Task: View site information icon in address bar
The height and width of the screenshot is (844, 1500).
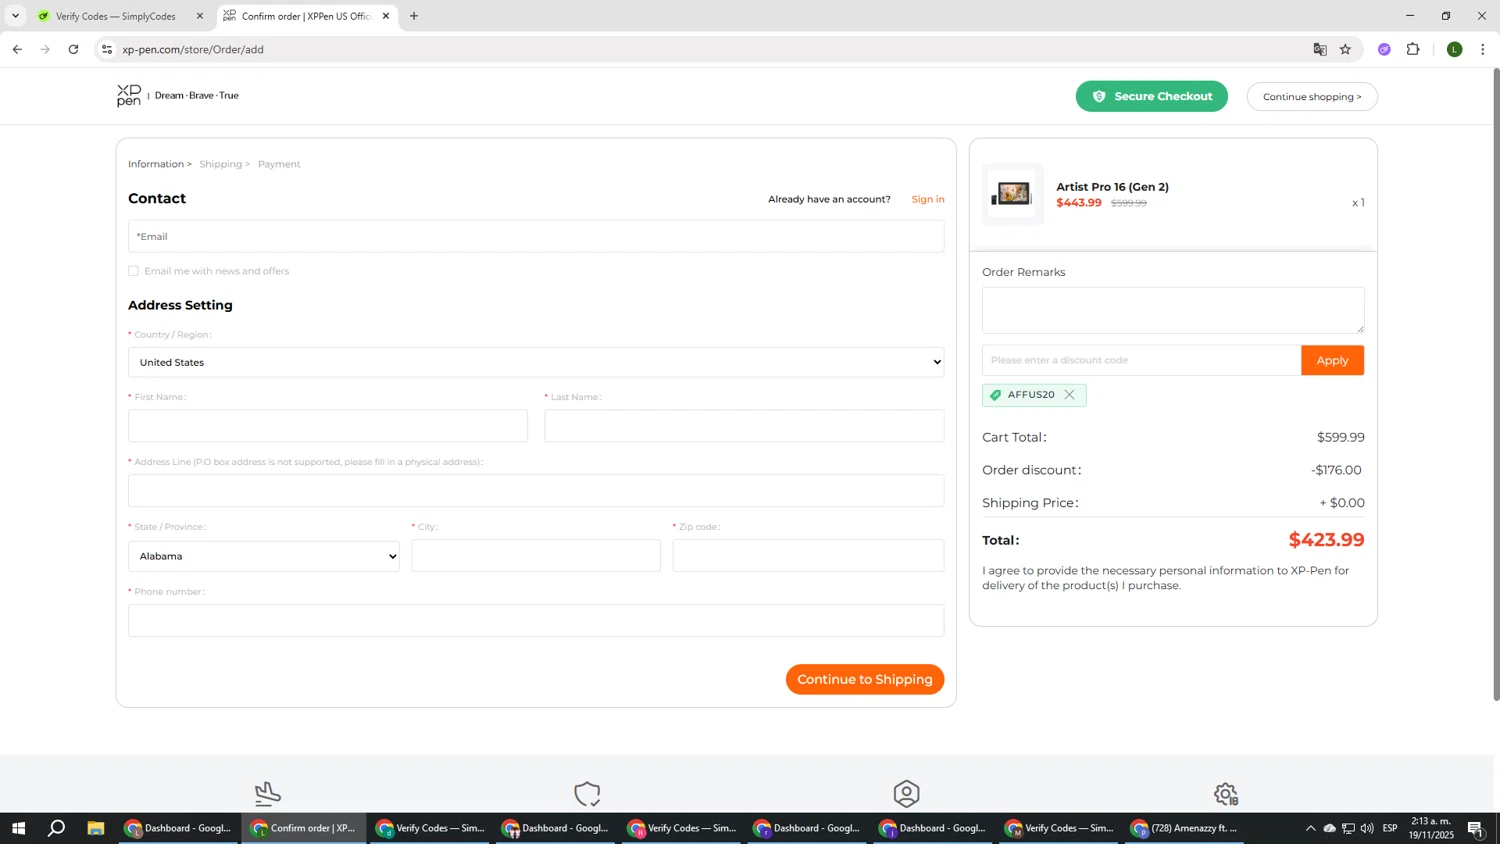Action: tap(107, 49)
